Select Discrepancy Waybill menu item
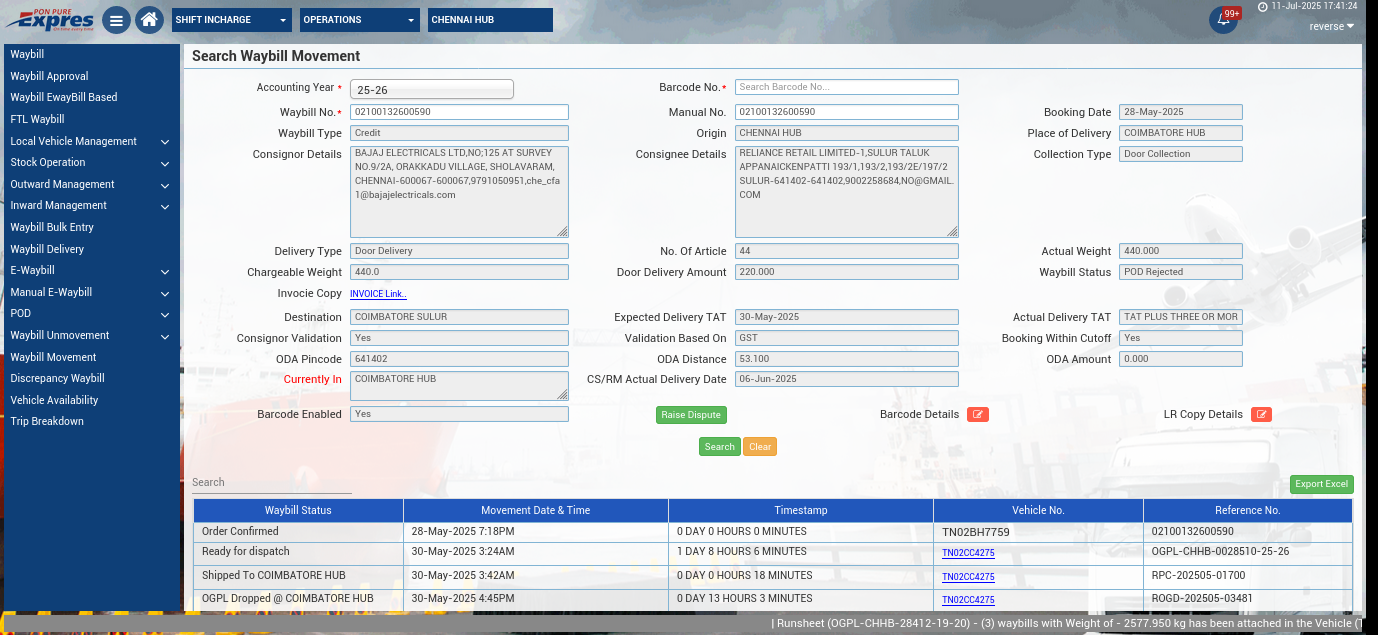 click(x=57, y=378)
